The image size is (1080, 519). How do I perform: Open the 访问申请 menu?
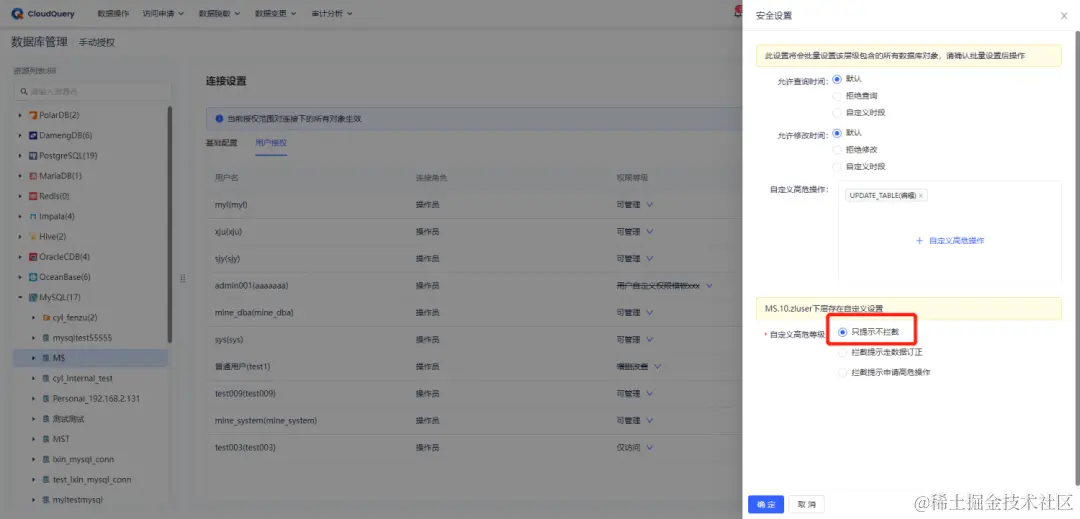coord(163,14)
